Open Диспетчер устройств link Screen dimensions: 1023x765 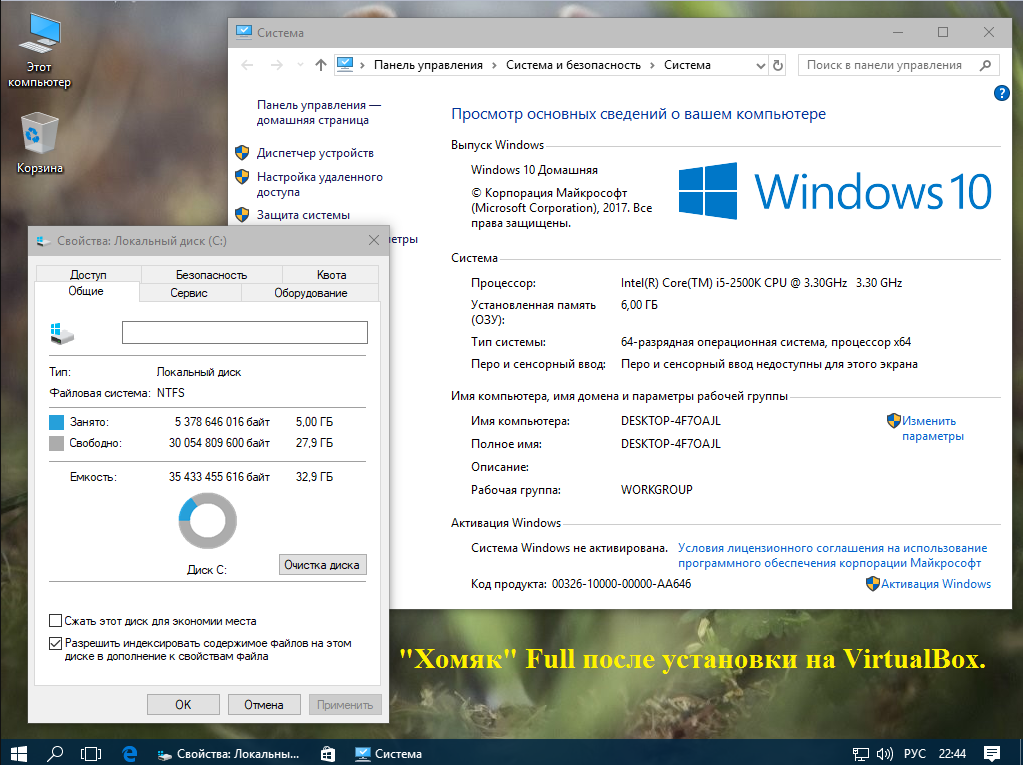315,153
